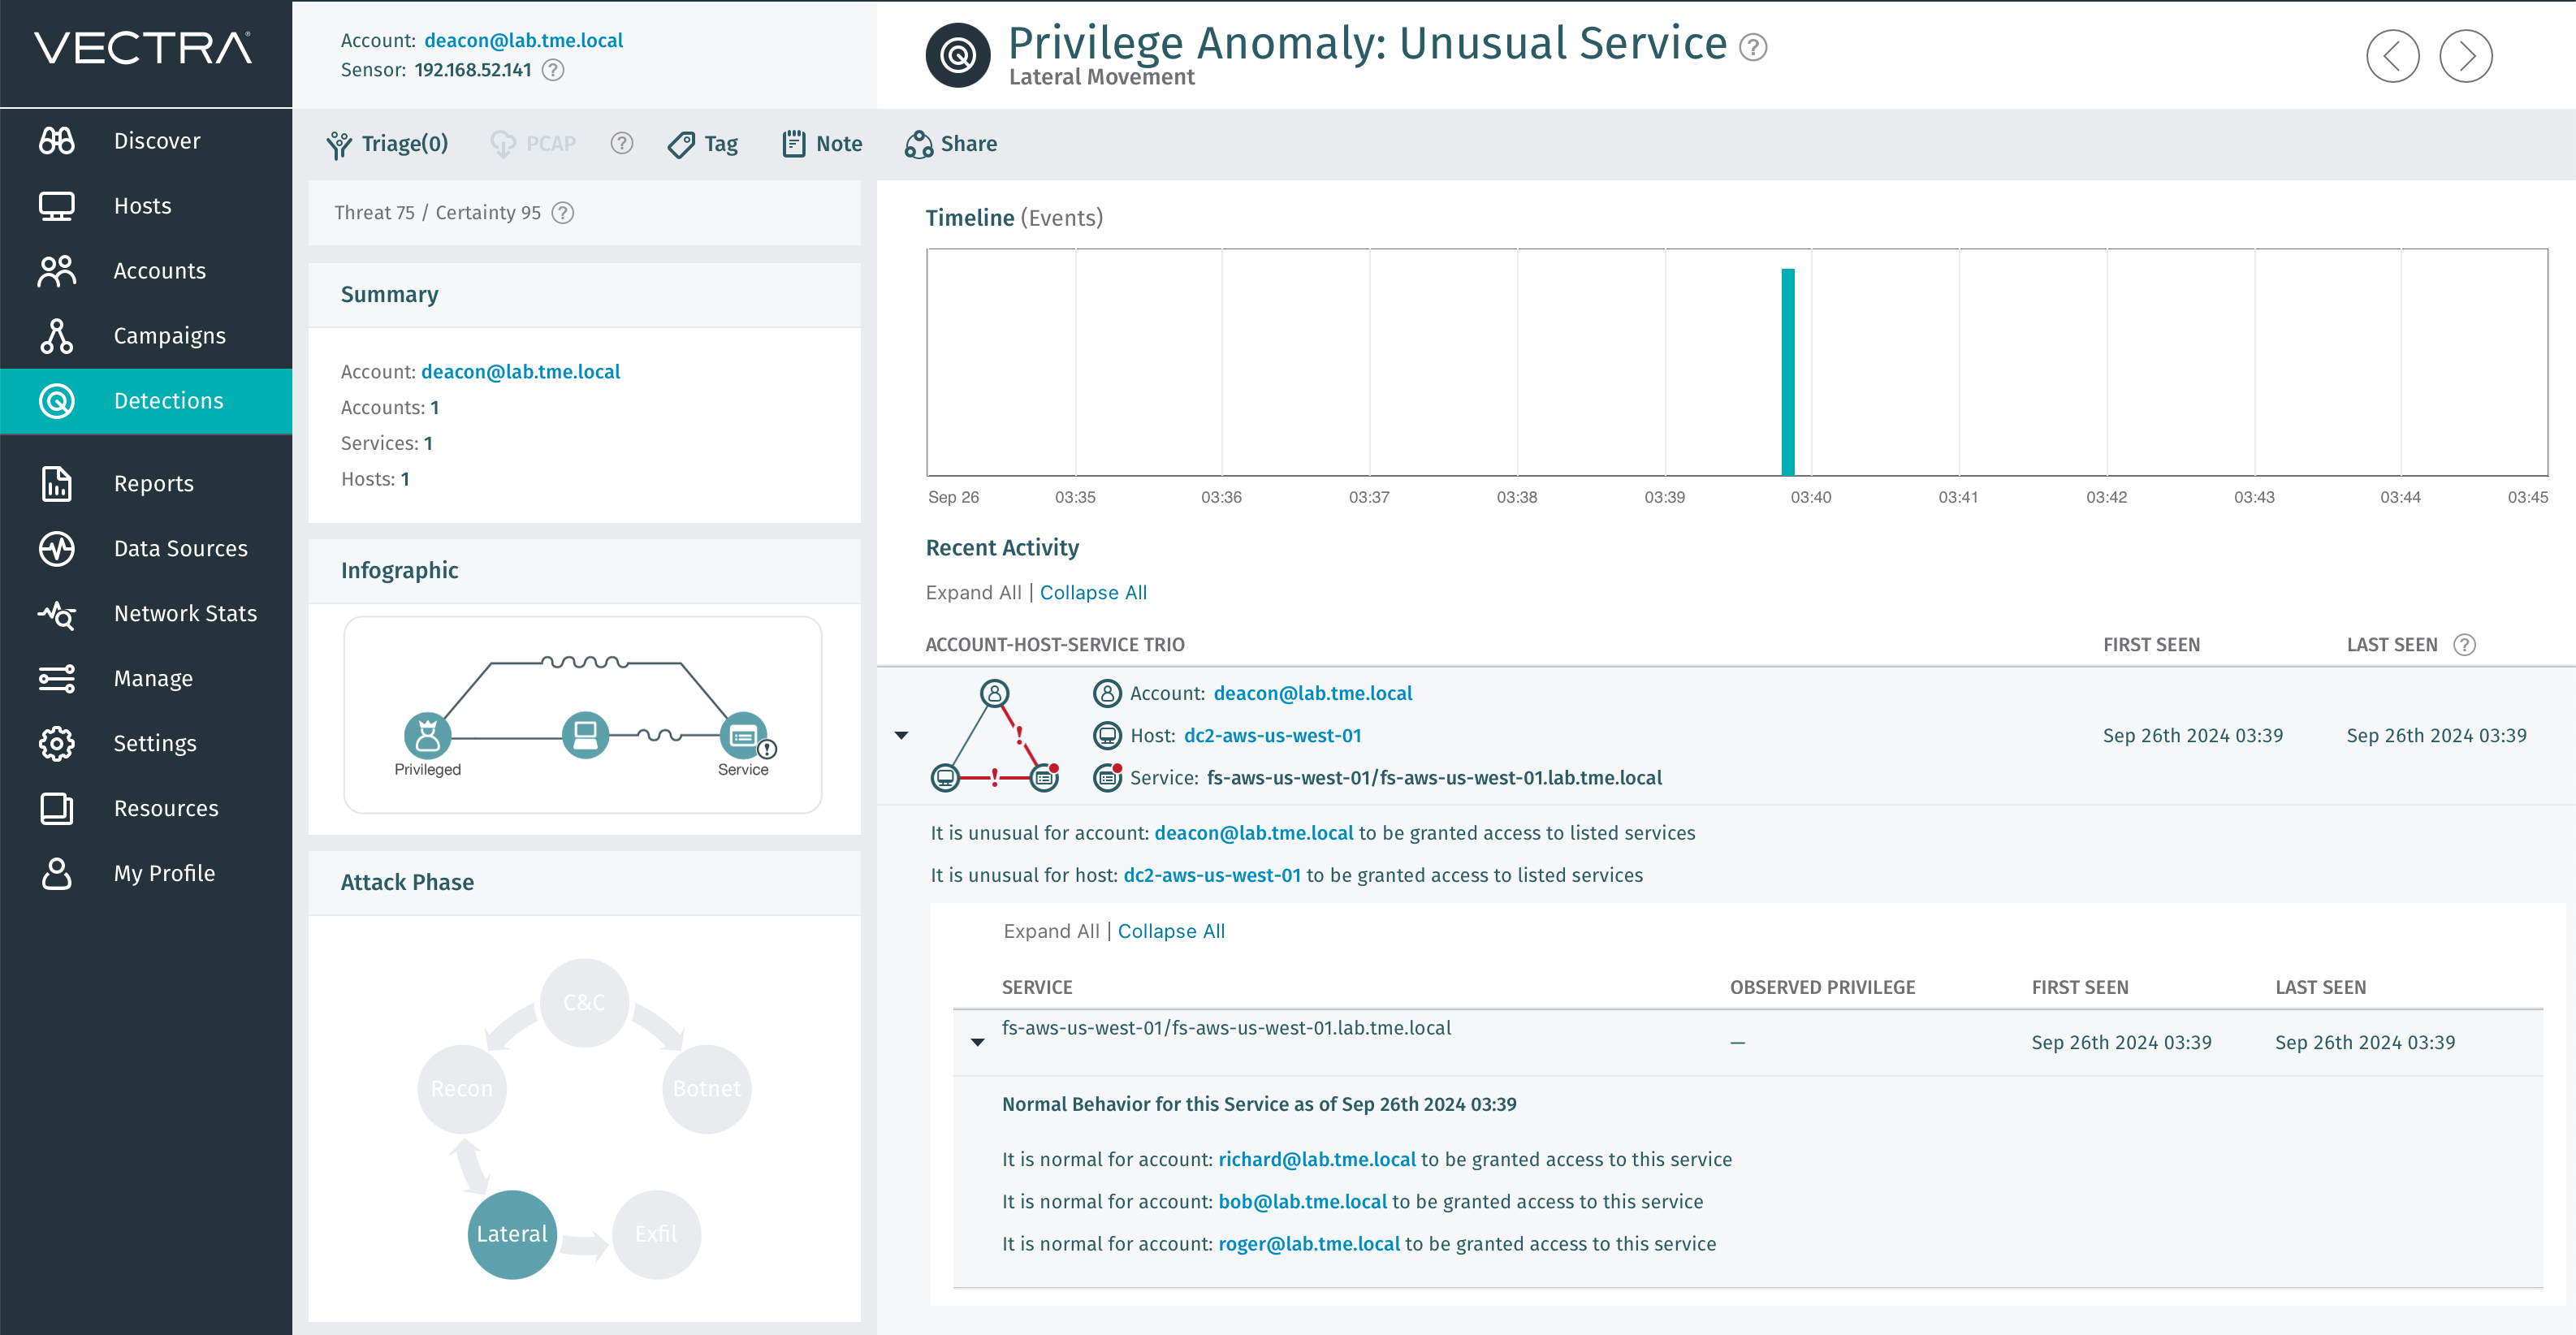Open the Accounts section

159,270
